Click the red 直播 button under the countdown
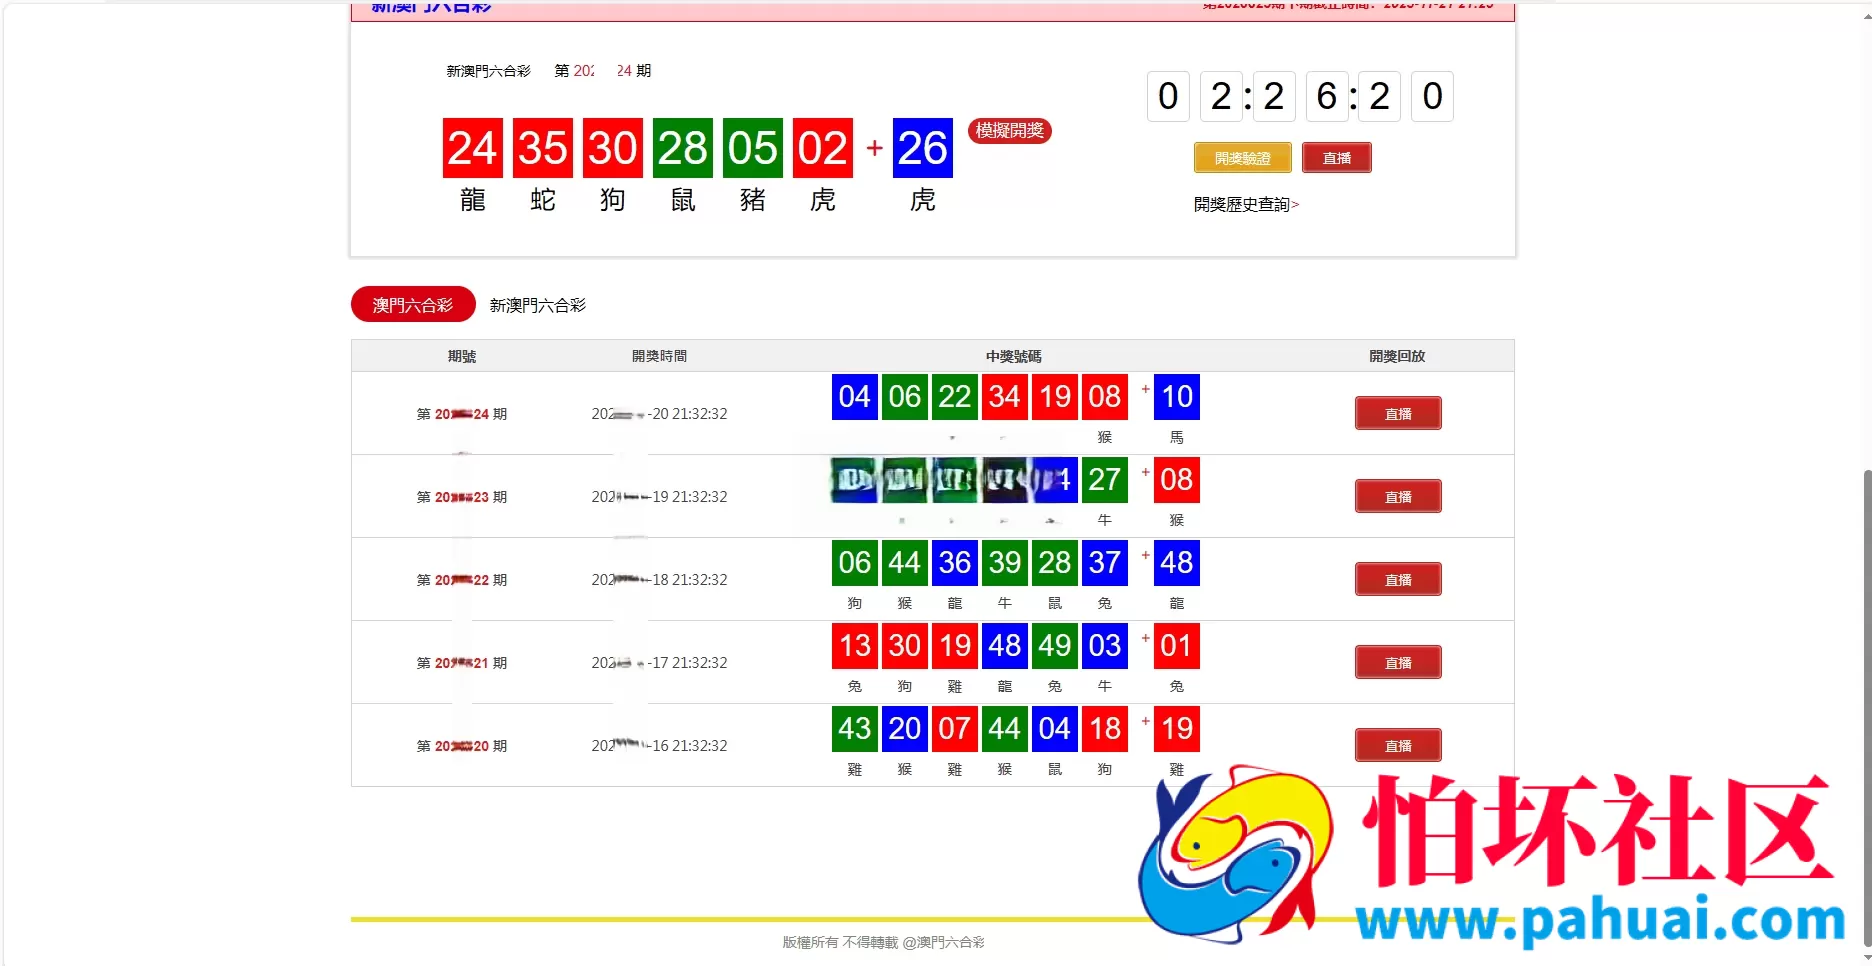 (x=1337, y=158)
